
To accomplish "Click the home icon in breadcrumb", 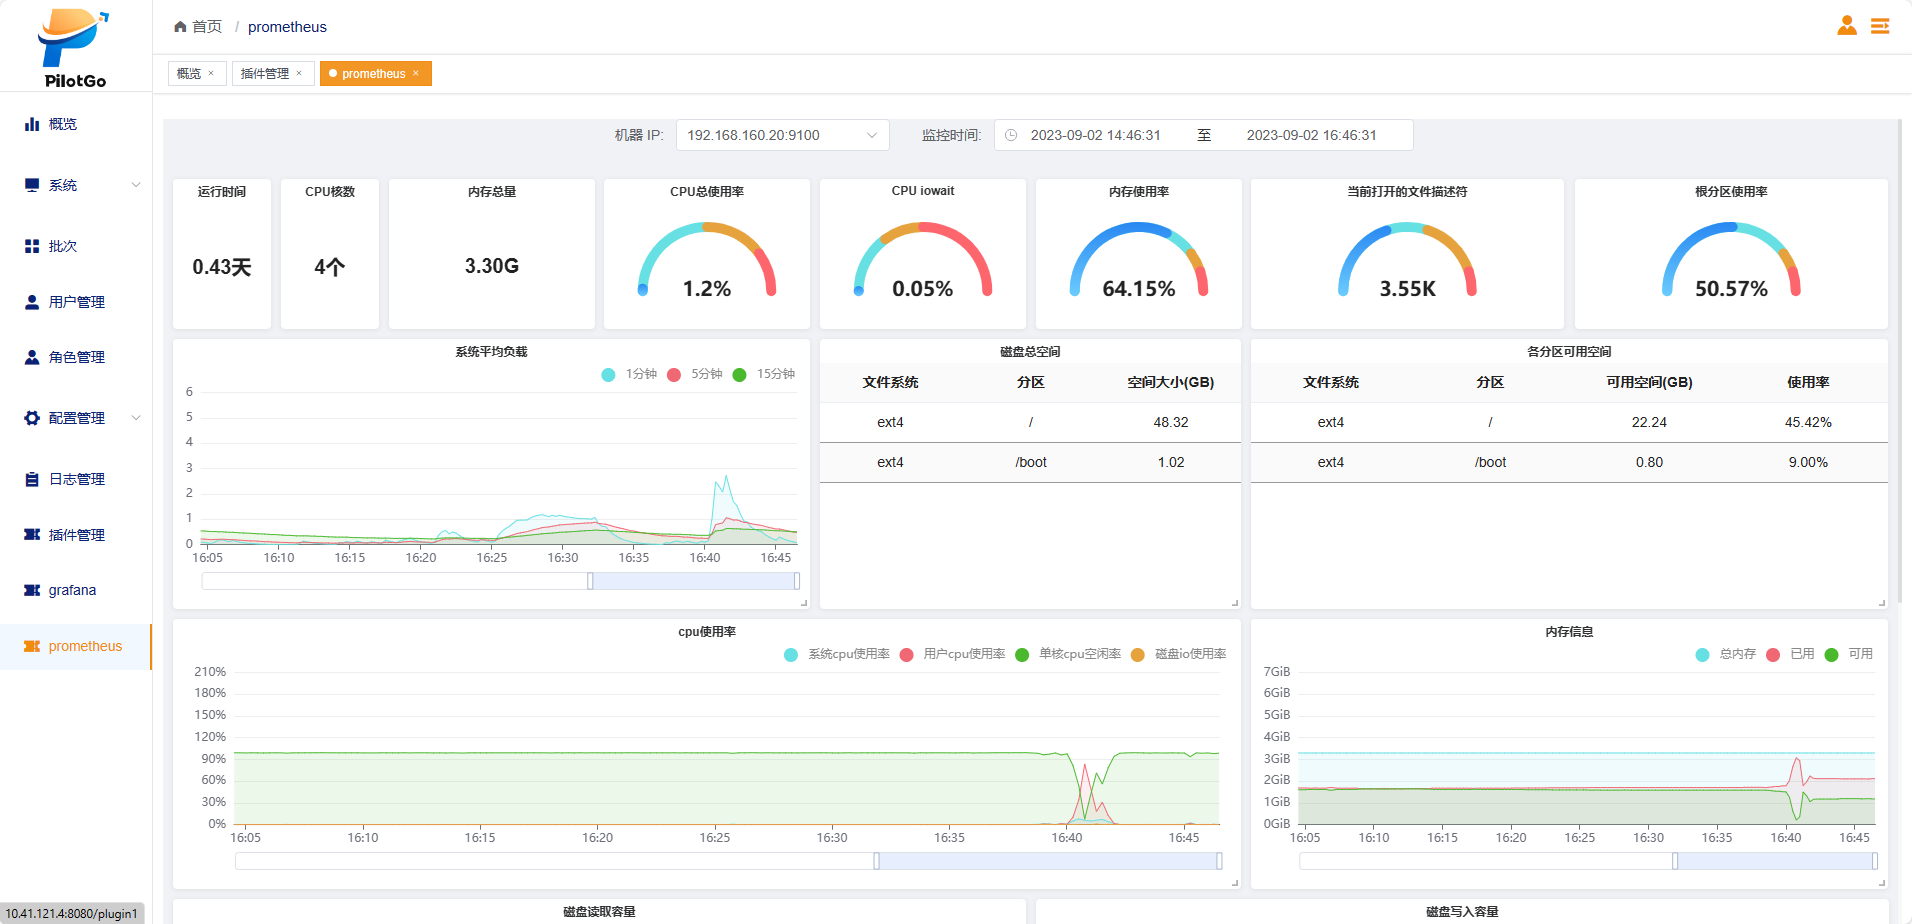I will point(180,27).
